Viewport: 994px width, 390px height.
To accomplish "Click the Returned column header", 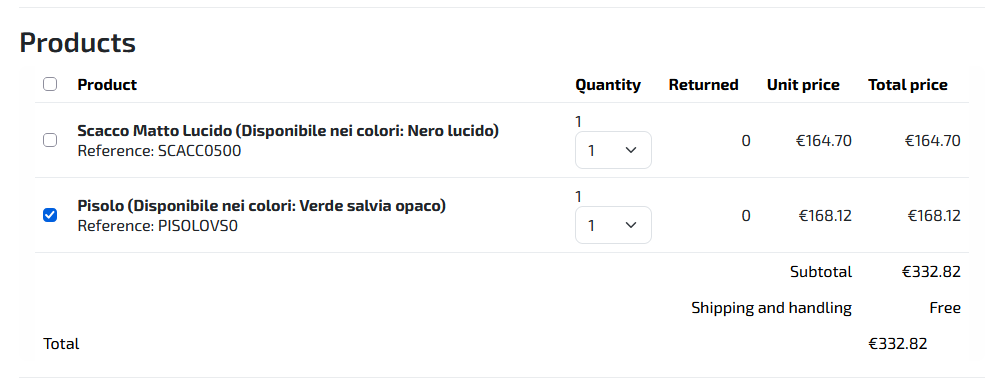I will [x=704, y=85].
